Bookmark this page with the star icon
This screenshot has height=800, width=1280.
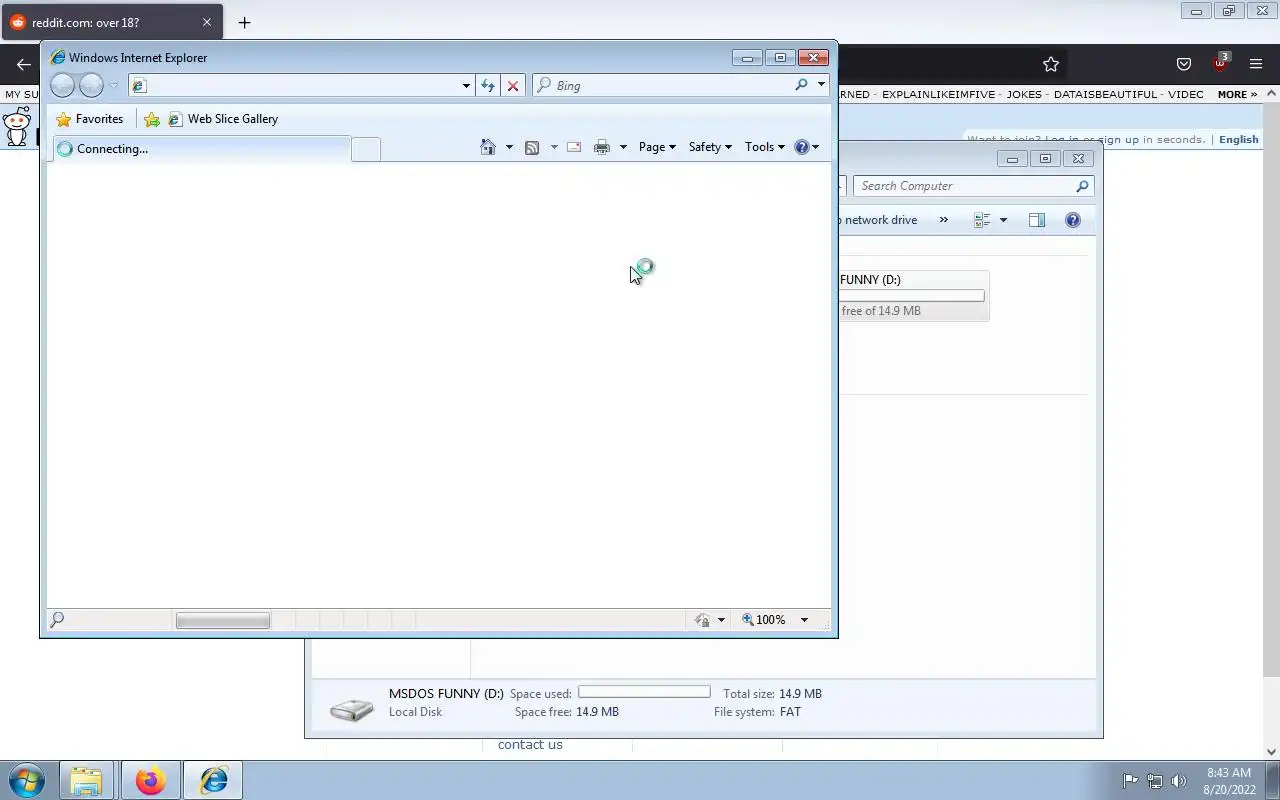click(x=1051, y=64)
